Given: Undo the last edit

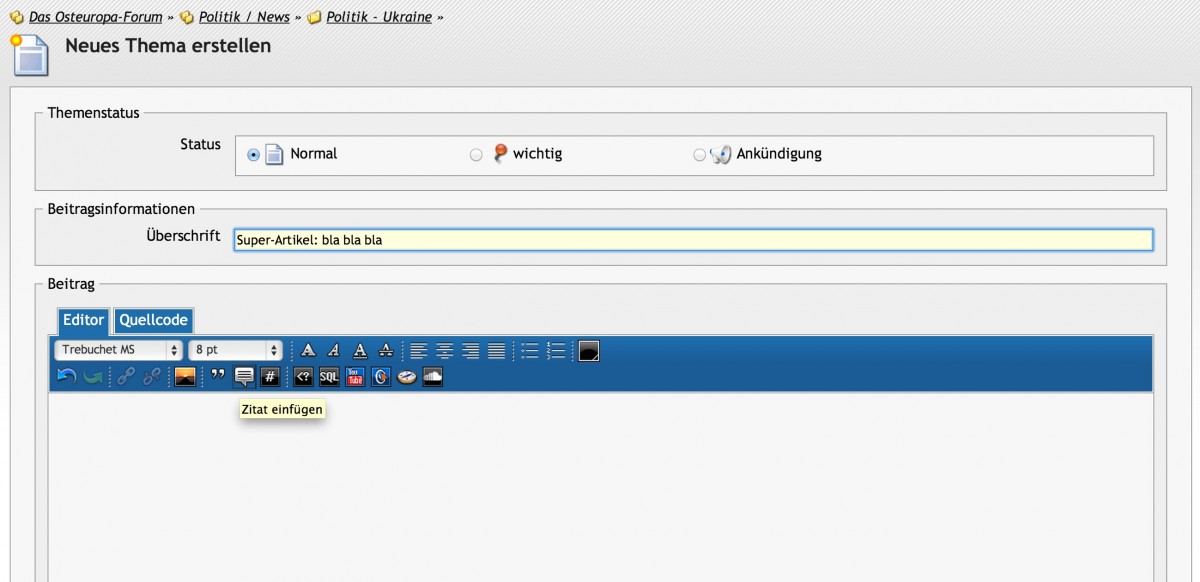Looking at the screenshot, I should click(67, 377).
